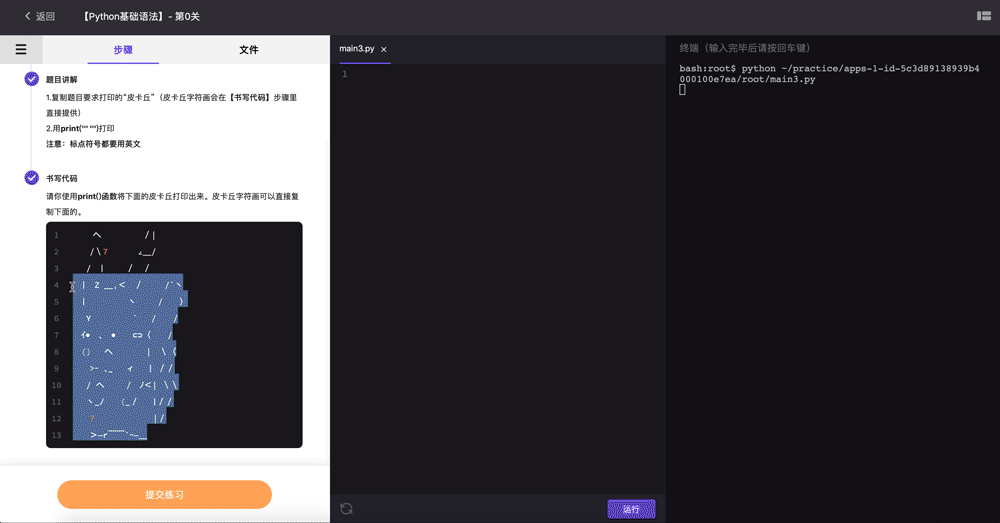The width and height of the screenshot is (1000, 523).
Task: Click line 13 of the Pikachu code block
Action: (174, 435)
